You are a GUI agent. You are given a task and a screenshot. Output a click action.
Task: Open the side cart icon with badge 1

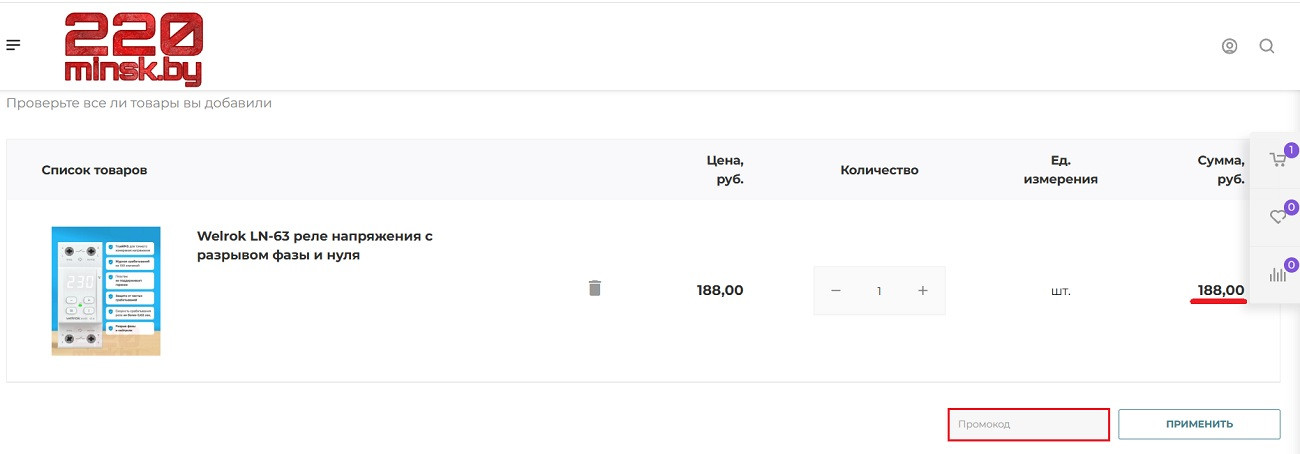(1277, 159)
